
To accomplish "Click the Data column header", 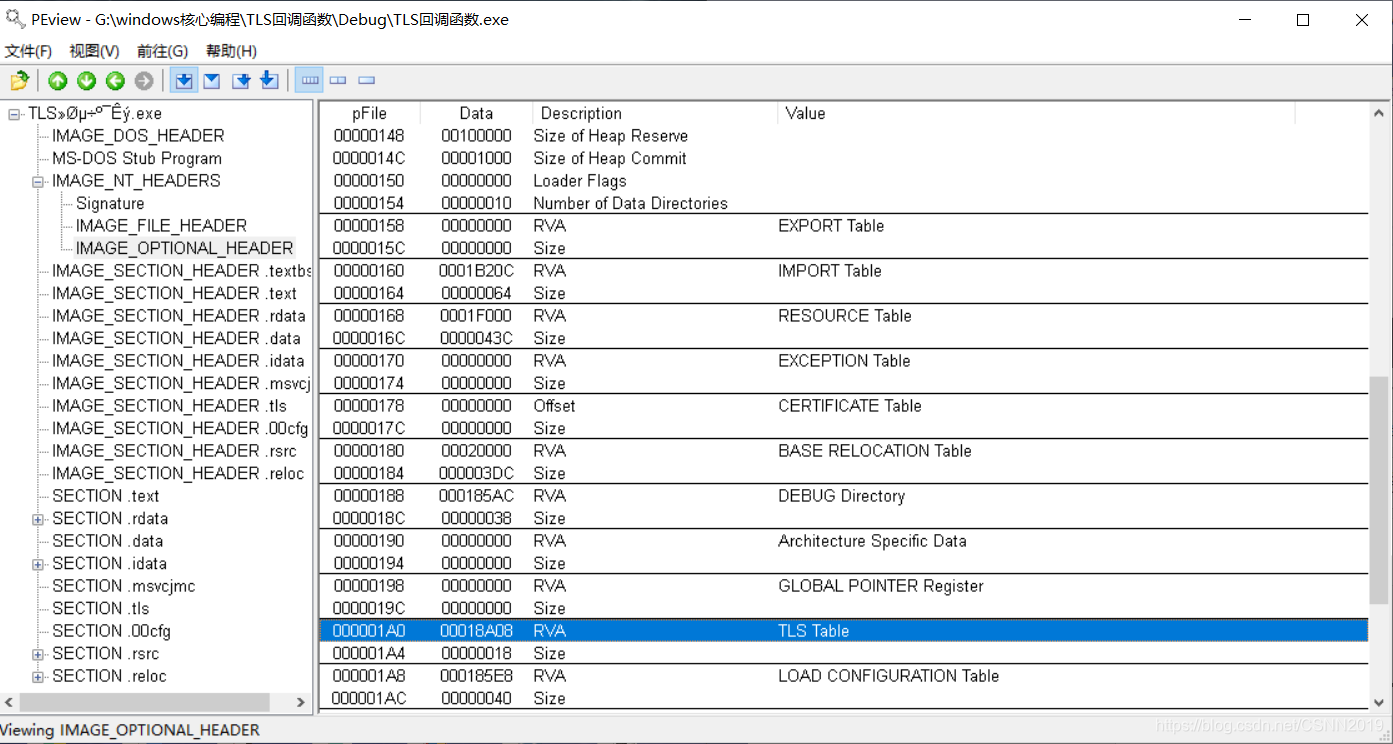I will [x=476, y=113].
